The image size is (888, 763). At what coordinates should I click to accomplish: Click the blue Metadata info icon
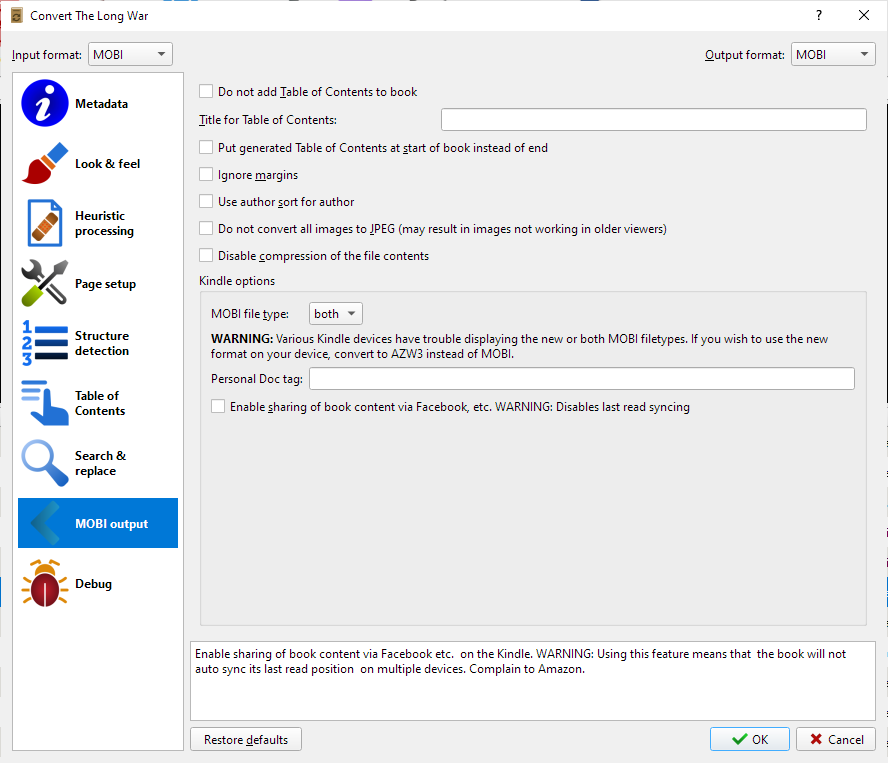[45, 103]
